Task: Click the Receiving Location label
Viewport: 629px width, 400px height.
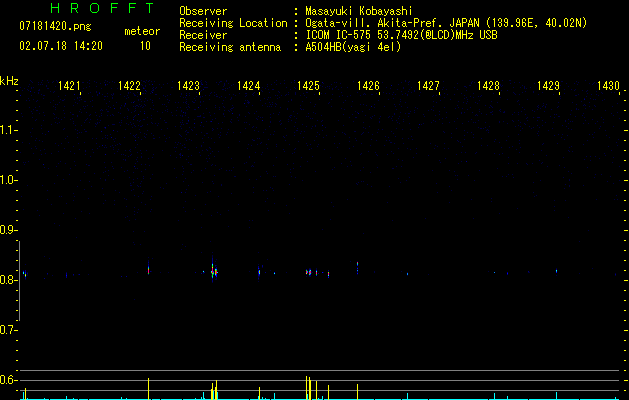Action: (233, 23)
